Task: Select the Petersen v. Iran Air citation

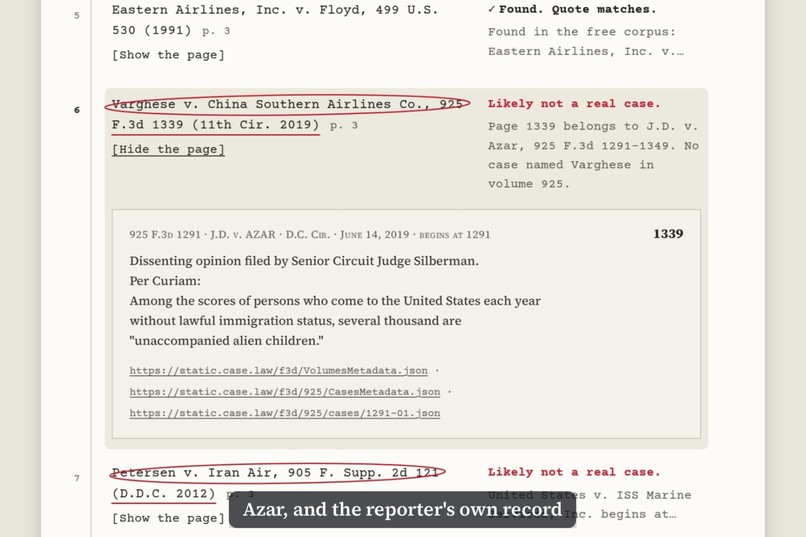Action: 278,483
